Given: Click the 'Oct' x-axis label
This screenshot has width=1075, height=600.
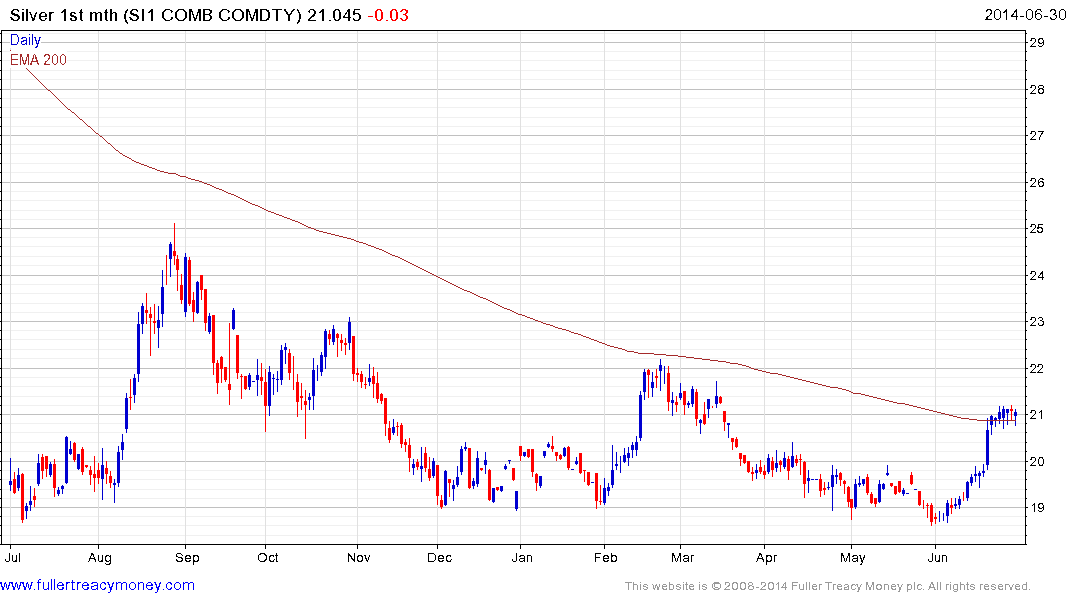Looking at the screenshot, I should [267, 557].
